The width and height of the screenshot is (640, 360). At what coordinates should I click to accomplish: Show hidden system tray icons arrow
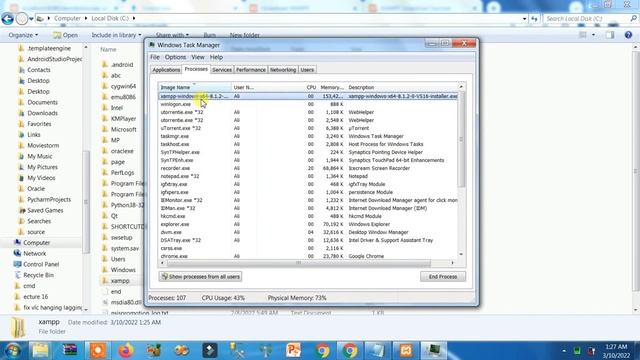pyautogui.click(x=564, y=351)
